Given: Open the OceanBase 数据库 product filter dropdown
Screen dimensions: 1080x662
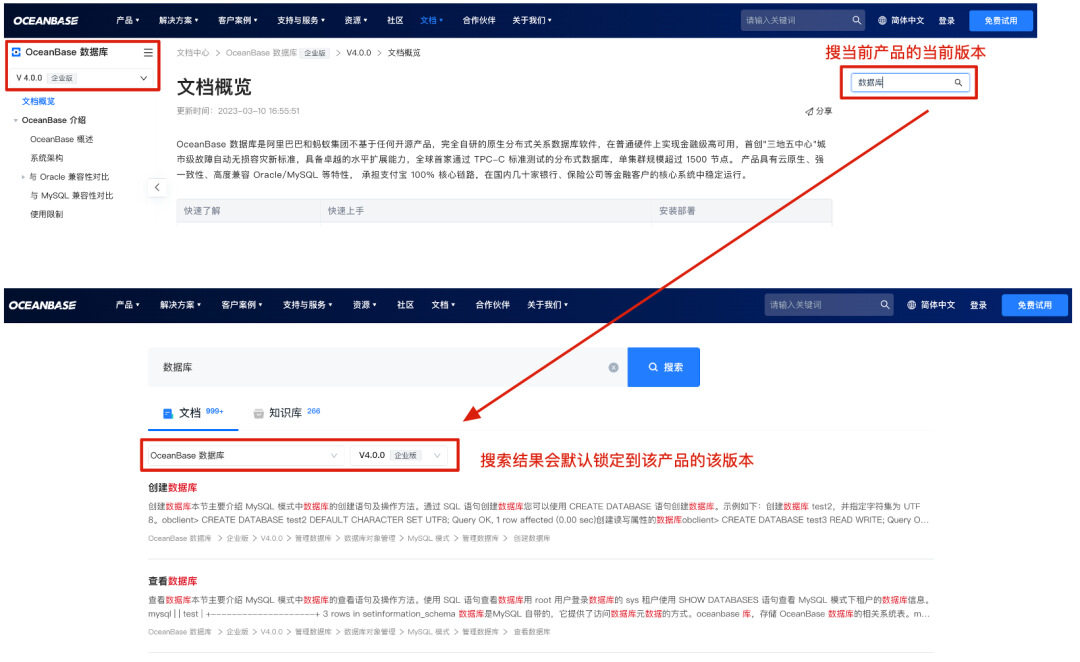Looking at the screenshot, I should coord(245,455).
